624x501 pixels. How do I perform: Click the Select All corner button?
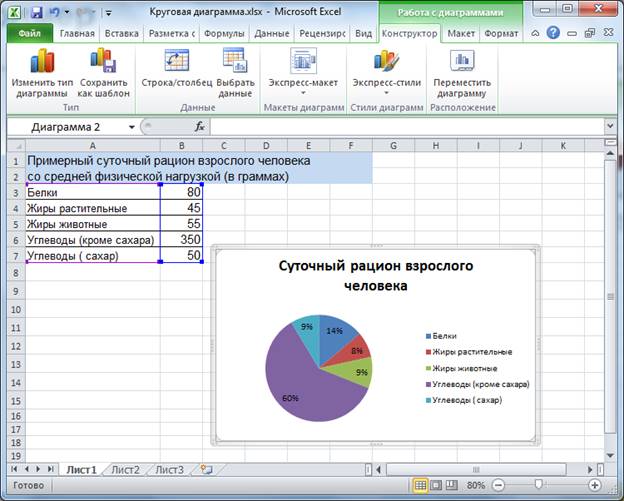[16, 146]
